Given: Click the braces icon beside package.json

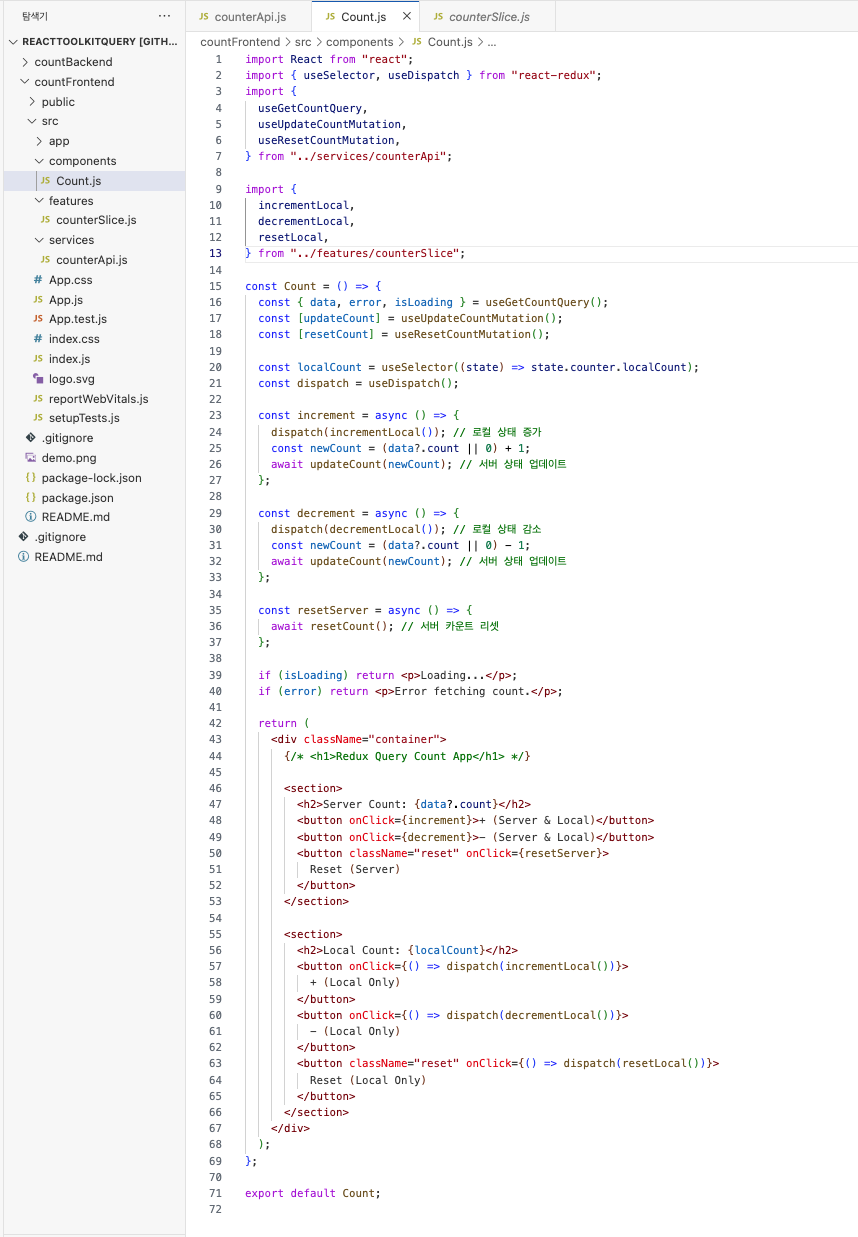Looking at the screenshot, I should click(31, 498).
